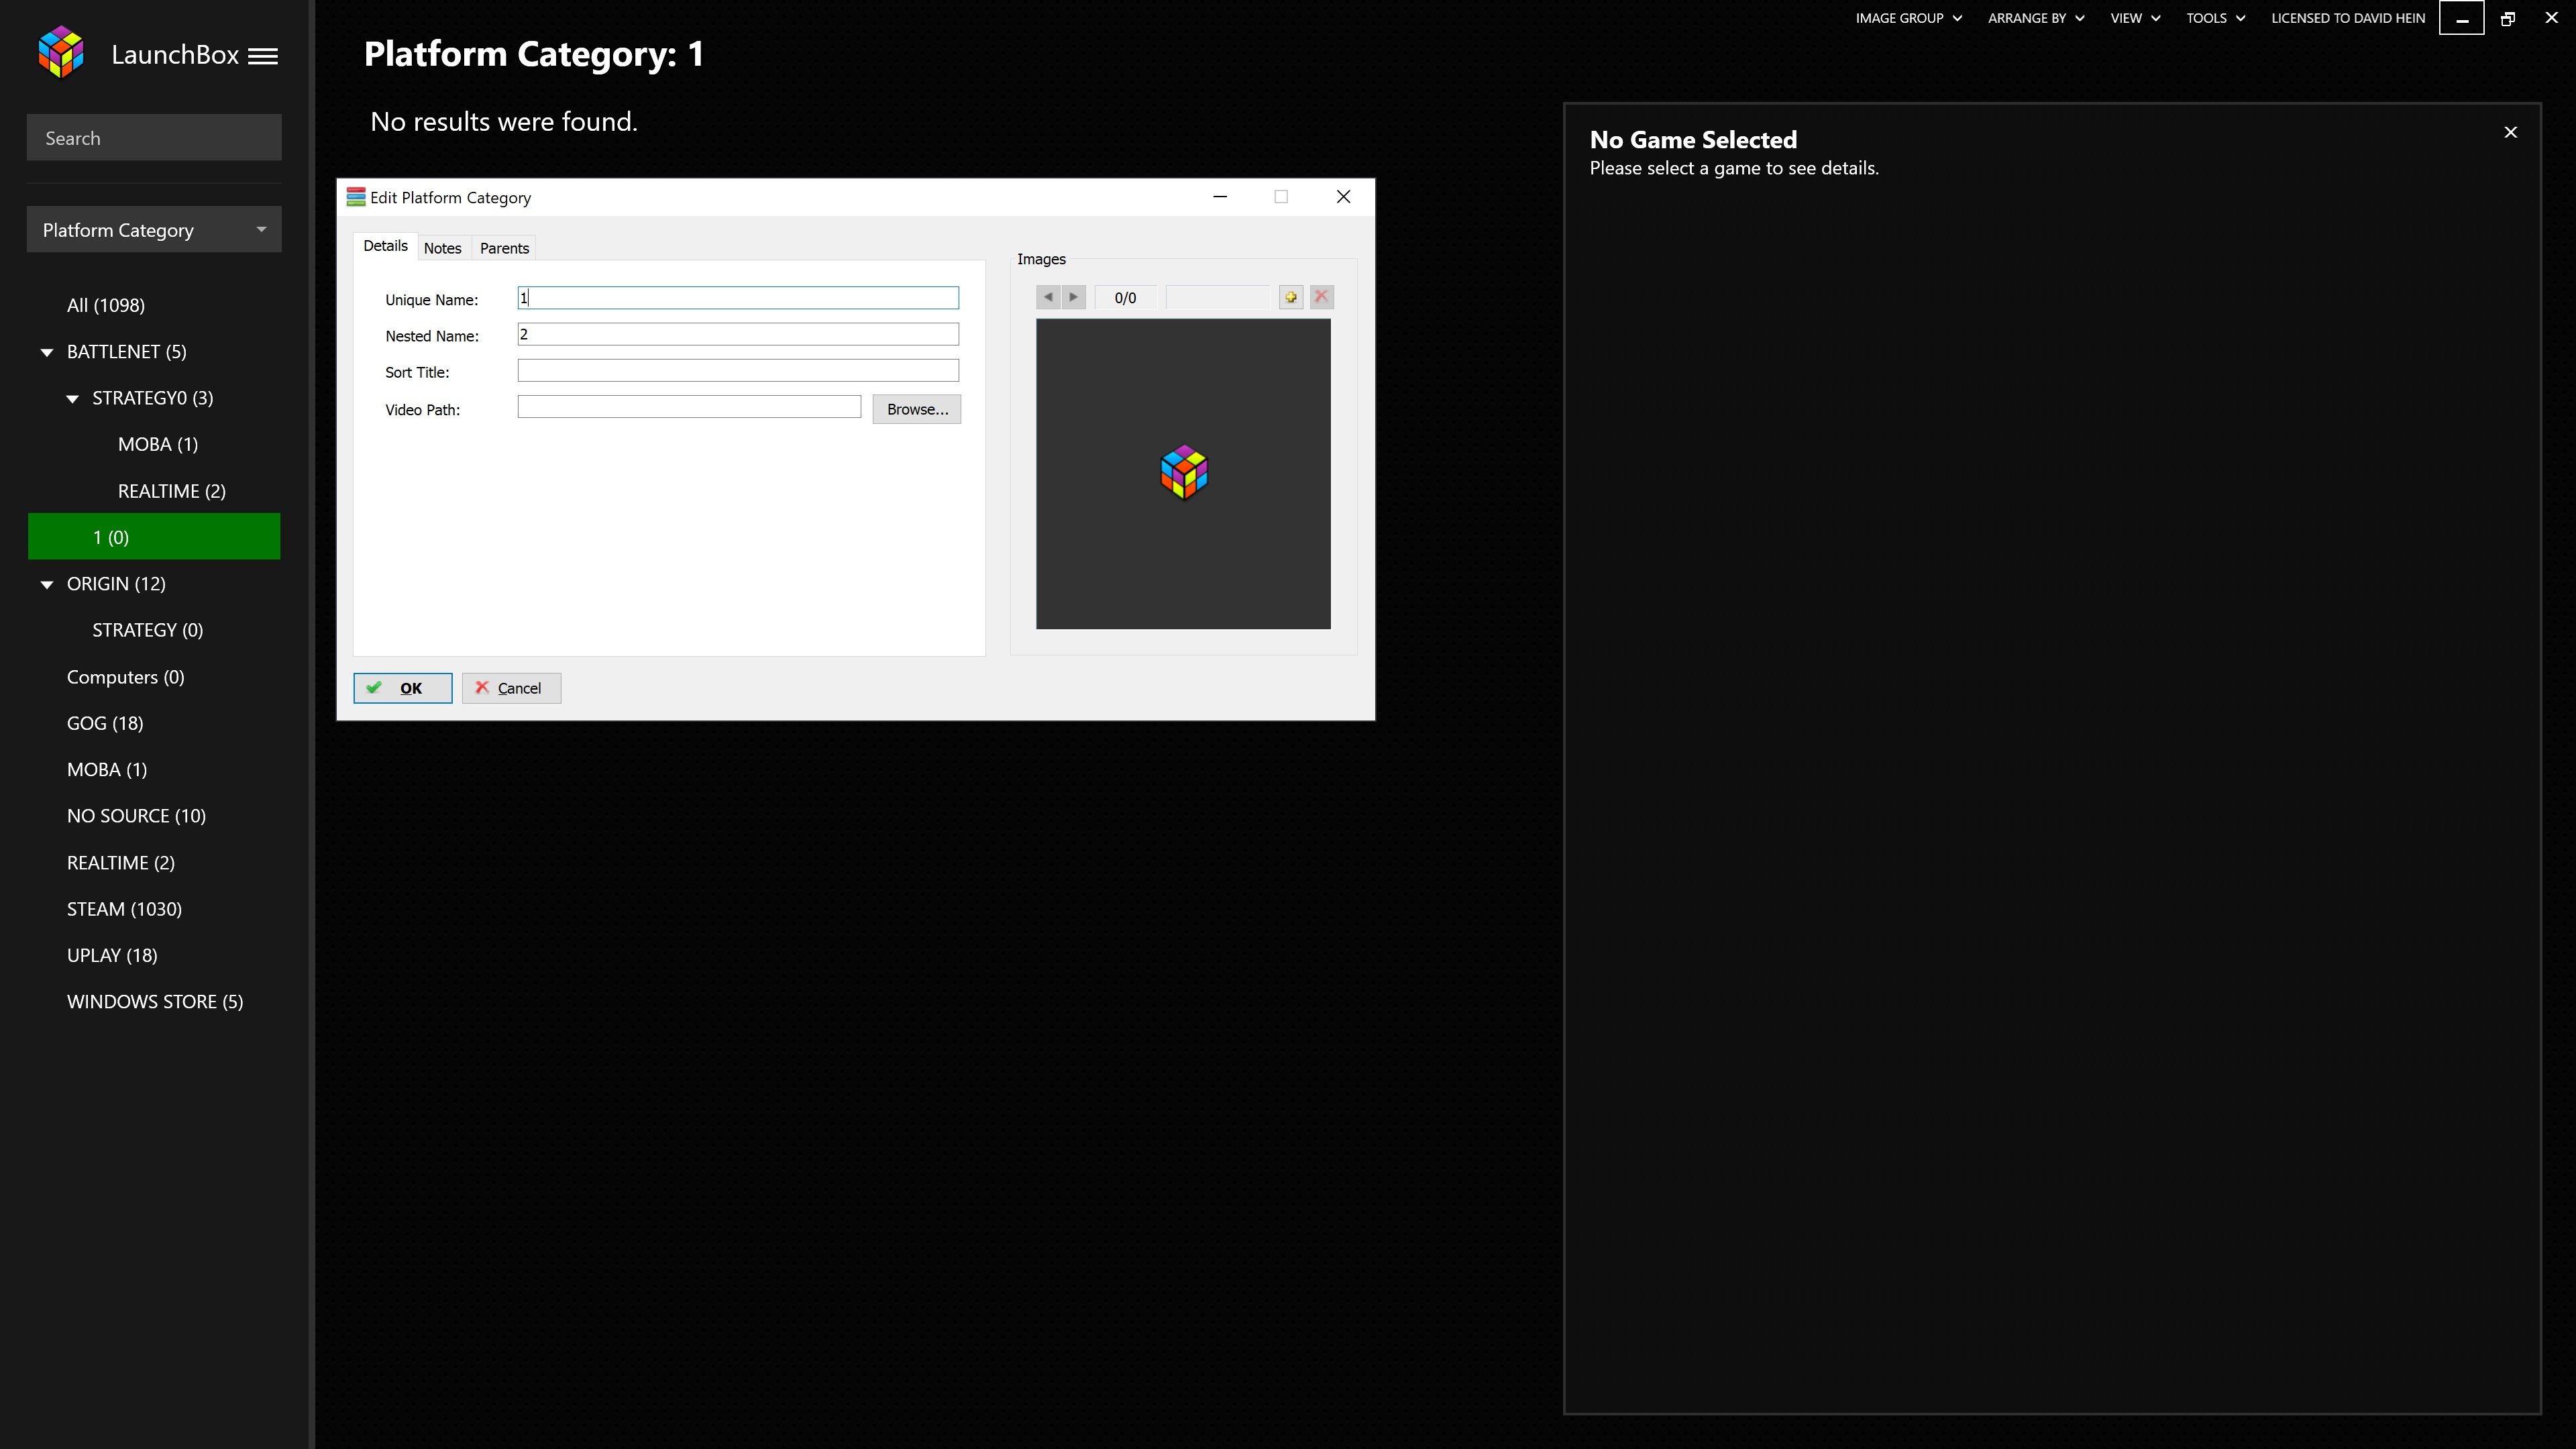Minimize the Edit Platform Category dialog
Image resolution: width=2576 pixels, height=1449 pixels.
coord(1220,197)
